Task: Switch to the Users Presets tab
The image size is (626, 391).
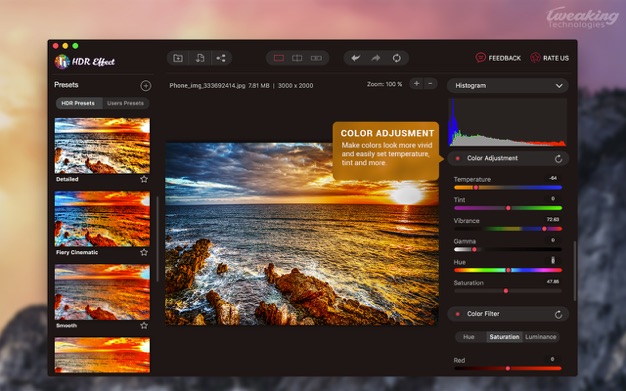Action: (125, 103)
